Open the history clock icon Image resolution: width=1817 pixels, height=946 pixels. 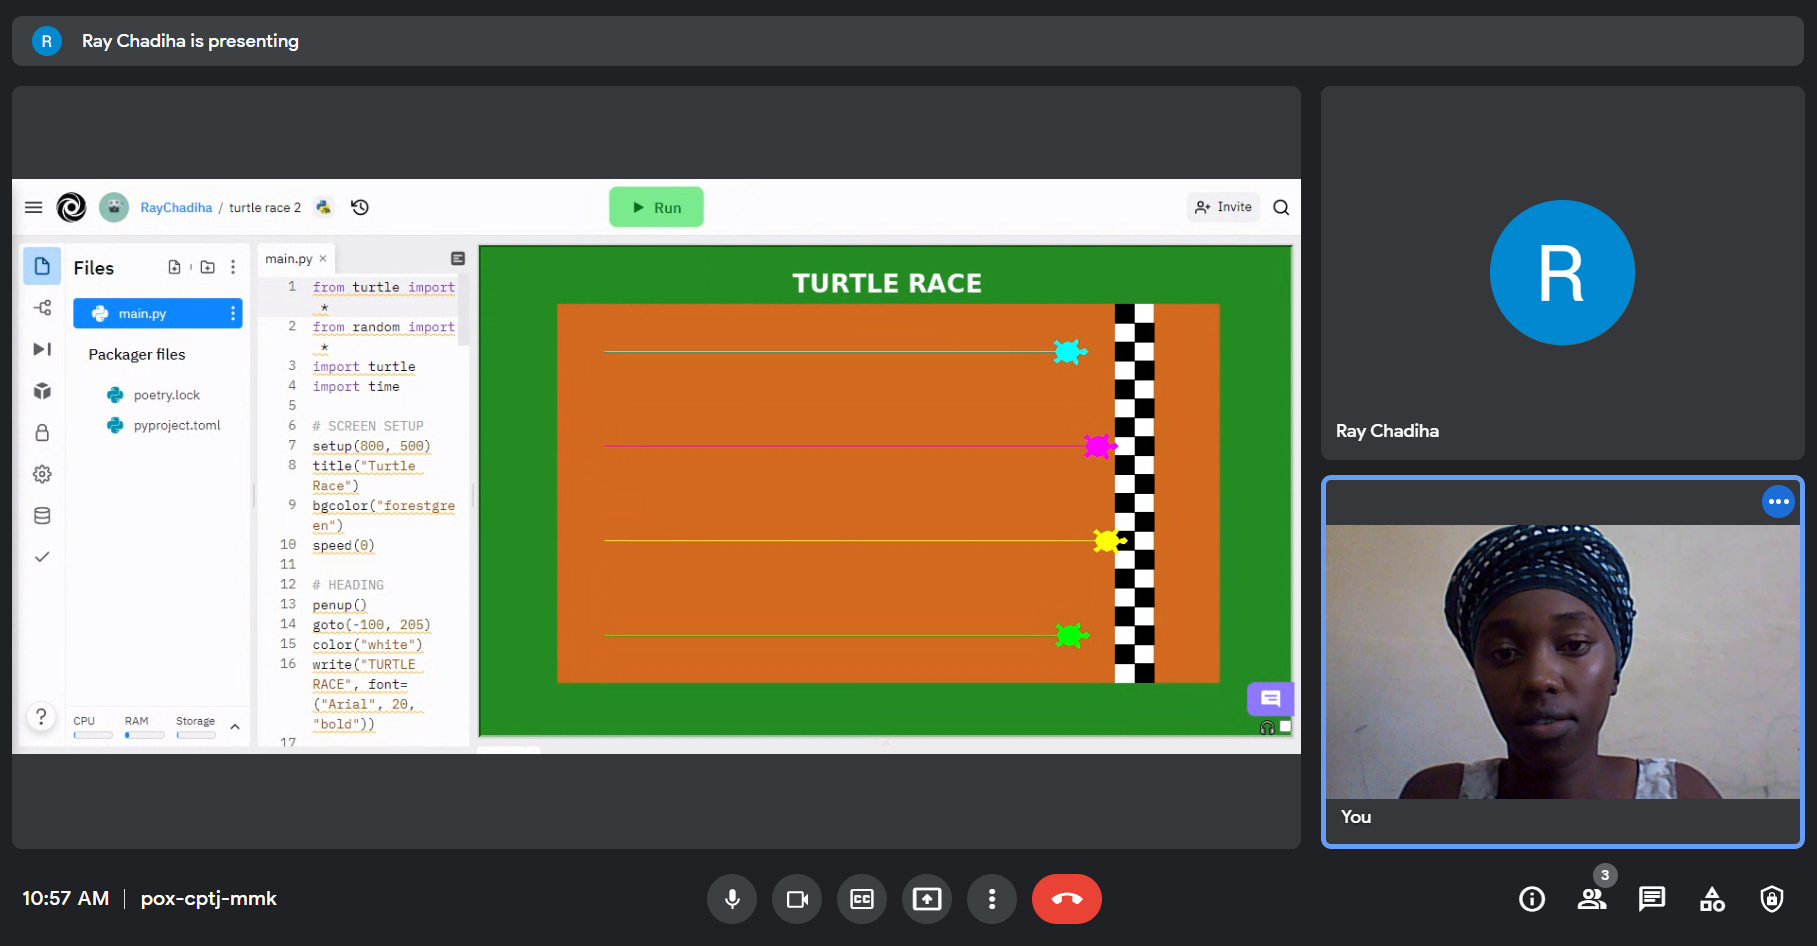click(360, 207)
